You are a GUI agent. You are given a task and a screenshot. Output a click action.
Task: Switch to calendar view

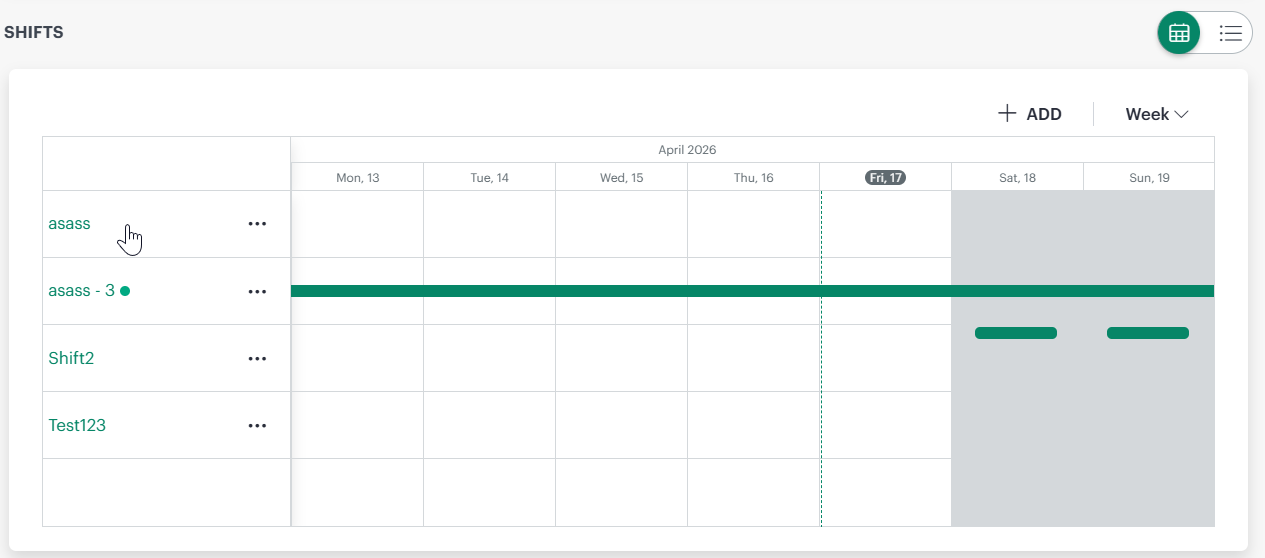(x=1179, y=33)
